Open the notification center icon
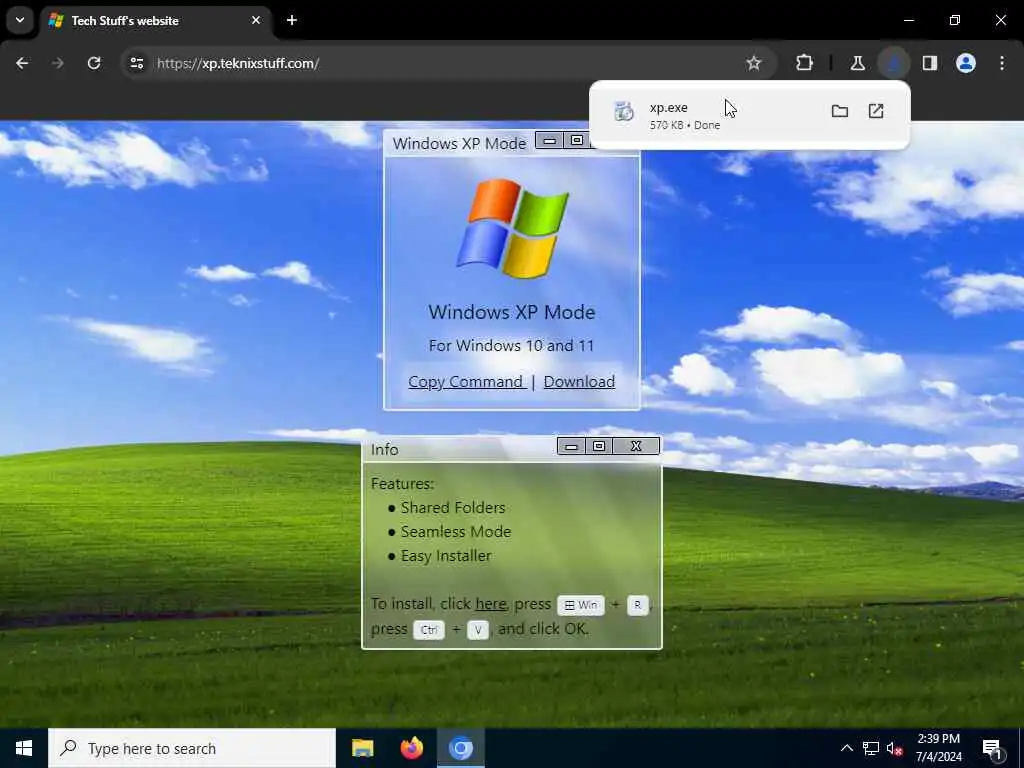 [993, 748]
